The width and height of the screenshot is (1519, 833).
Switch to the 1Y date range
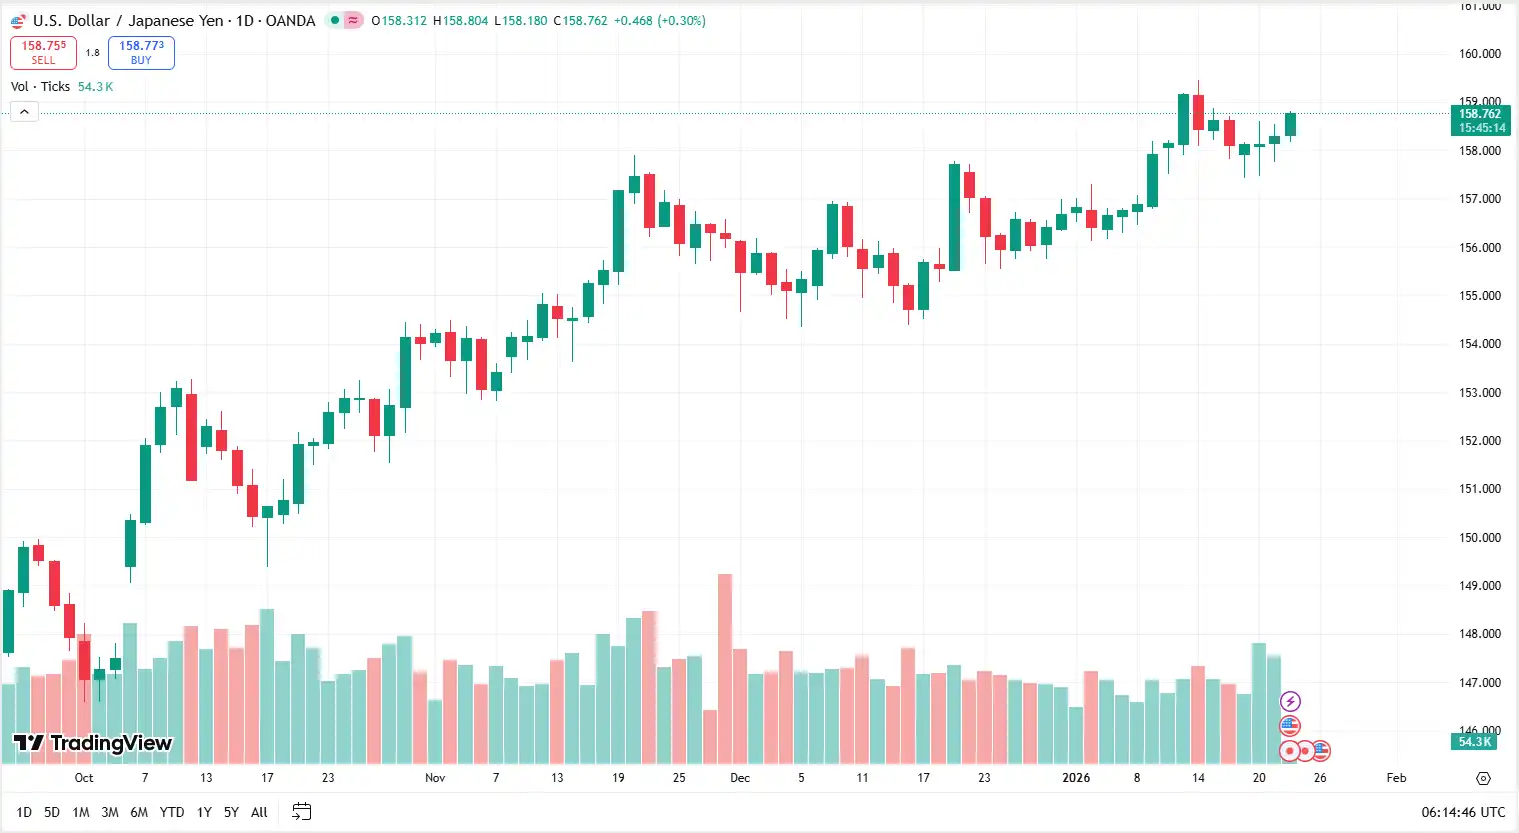click(x=203, y=812)
